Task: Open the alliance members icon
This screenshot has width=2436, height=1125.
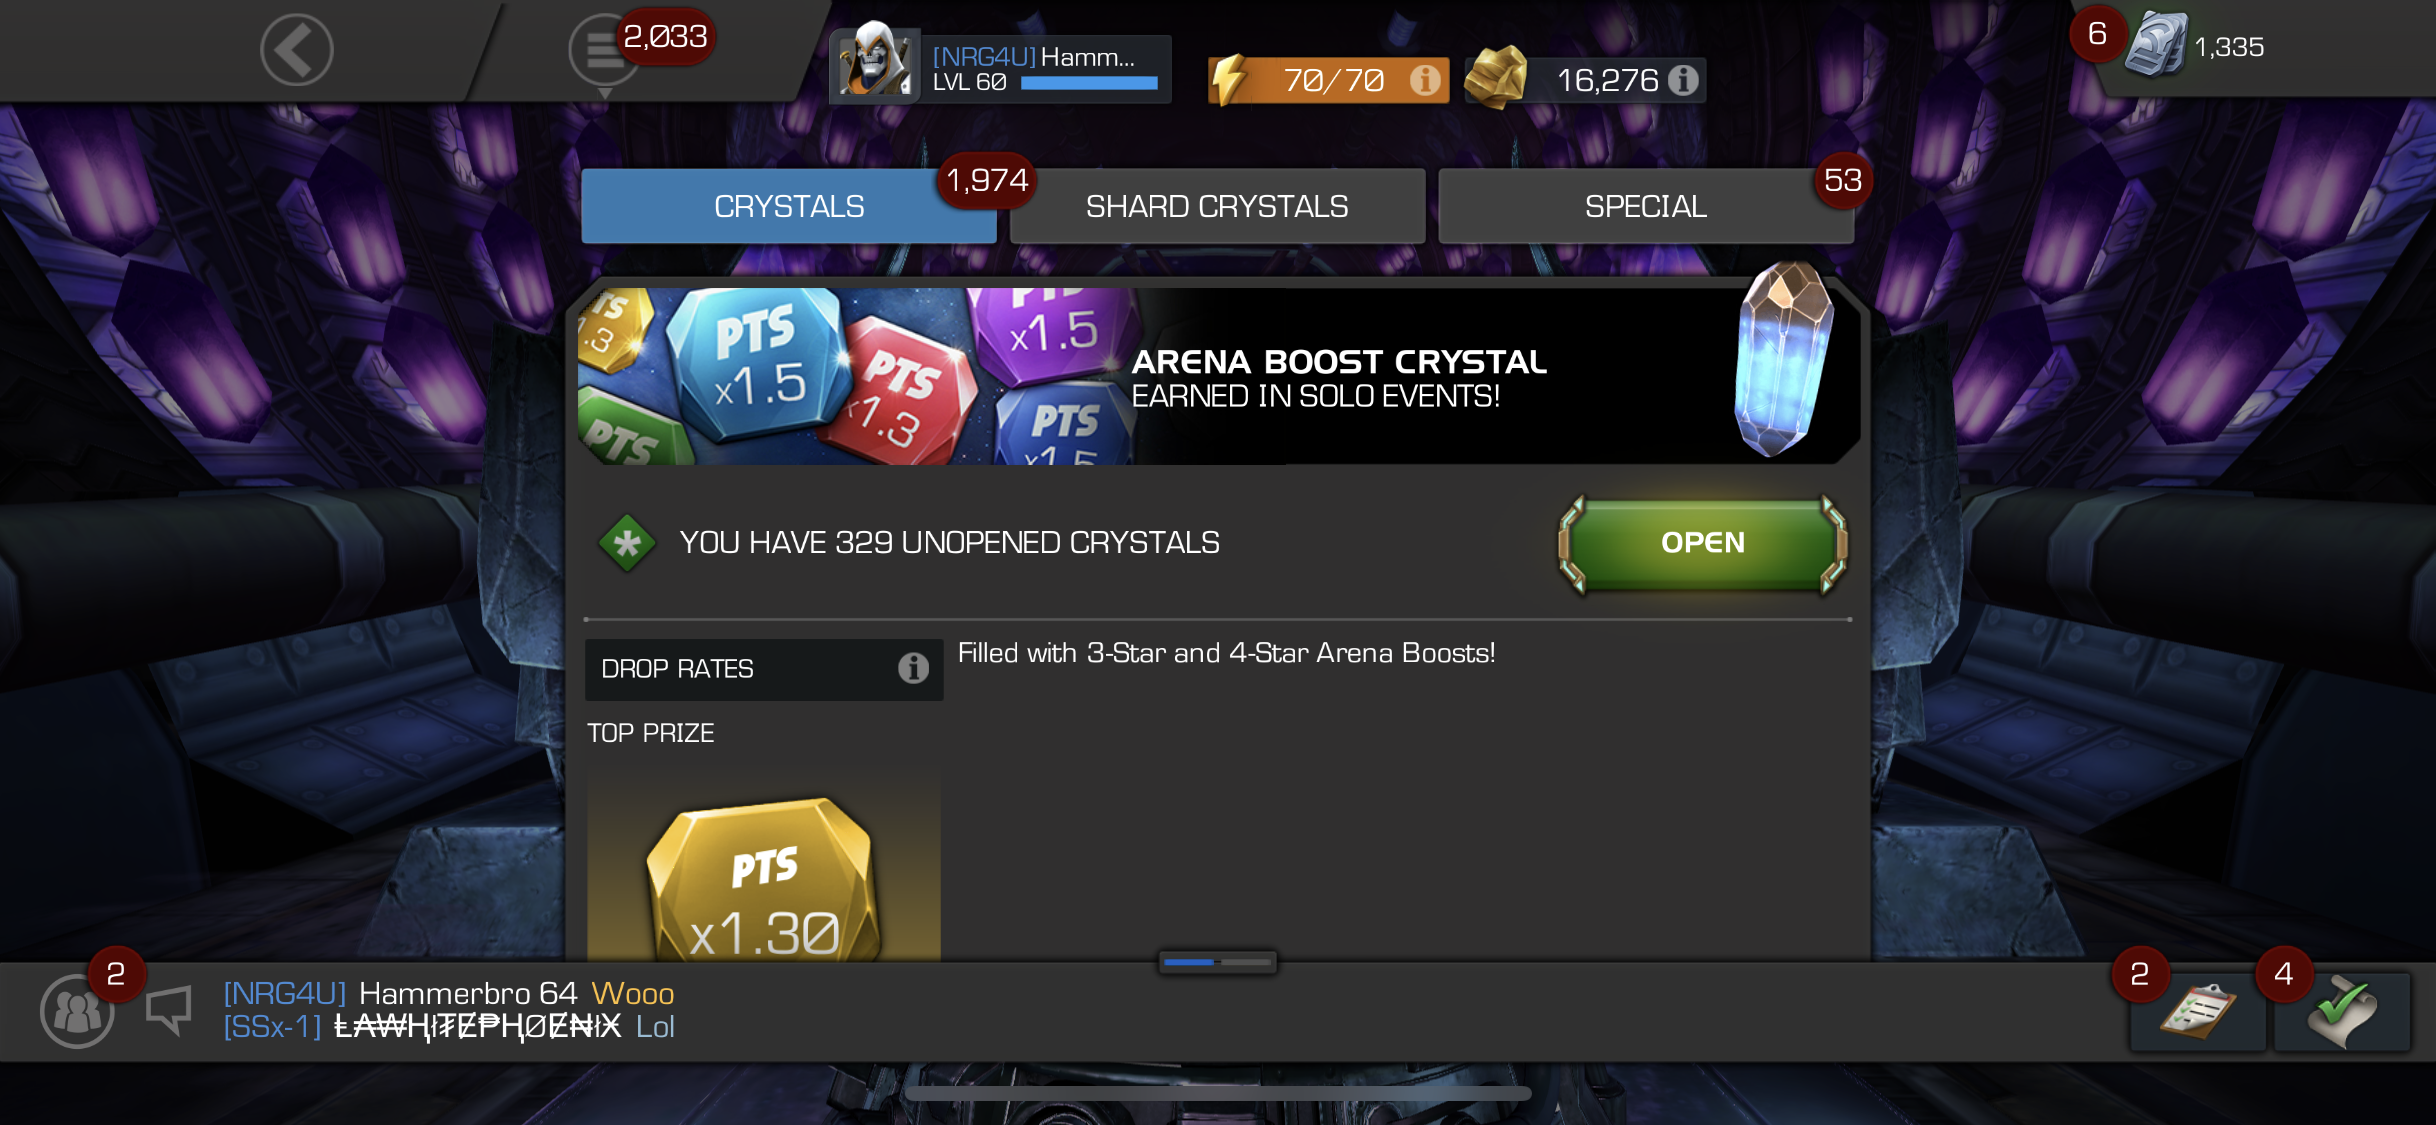Action: (x=76, y=1011)
